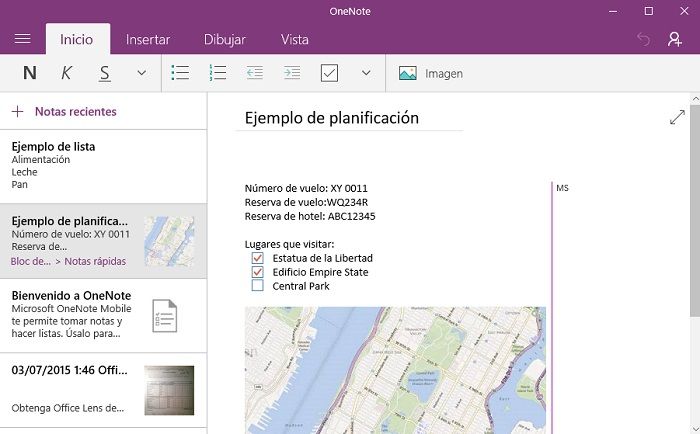Toggle bold formatting (N)
700x434 pixels.
pos(29,73)
